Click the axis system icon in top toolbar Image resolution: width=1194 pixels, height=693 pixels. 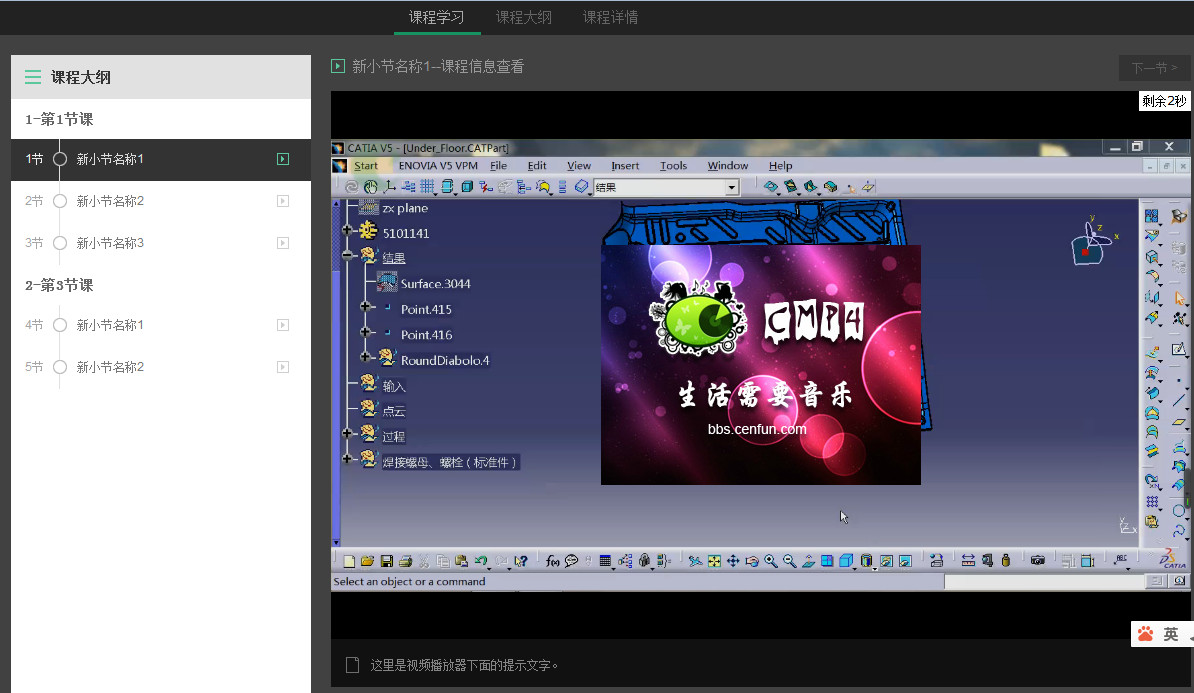click(389, 187)
